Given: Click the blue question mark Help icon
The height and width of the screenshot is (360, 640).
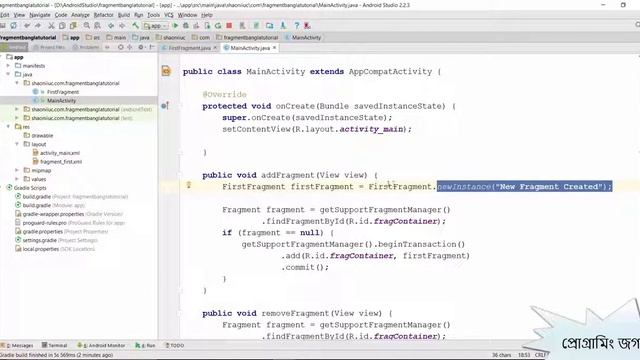Looking at the screenshot, I should pos(297,25).
